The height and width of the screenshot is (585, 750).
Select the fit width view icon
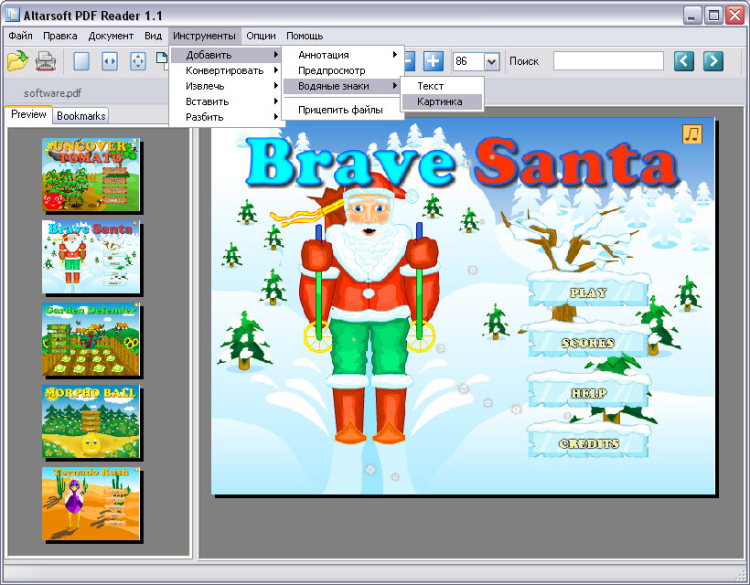point(110,61)
